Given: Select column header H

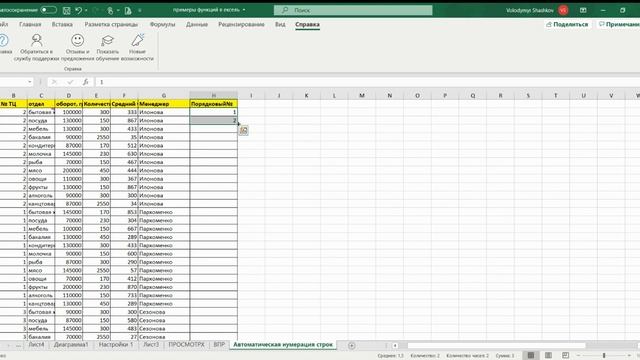Looking at the screenshot, I should click(213, 96).
